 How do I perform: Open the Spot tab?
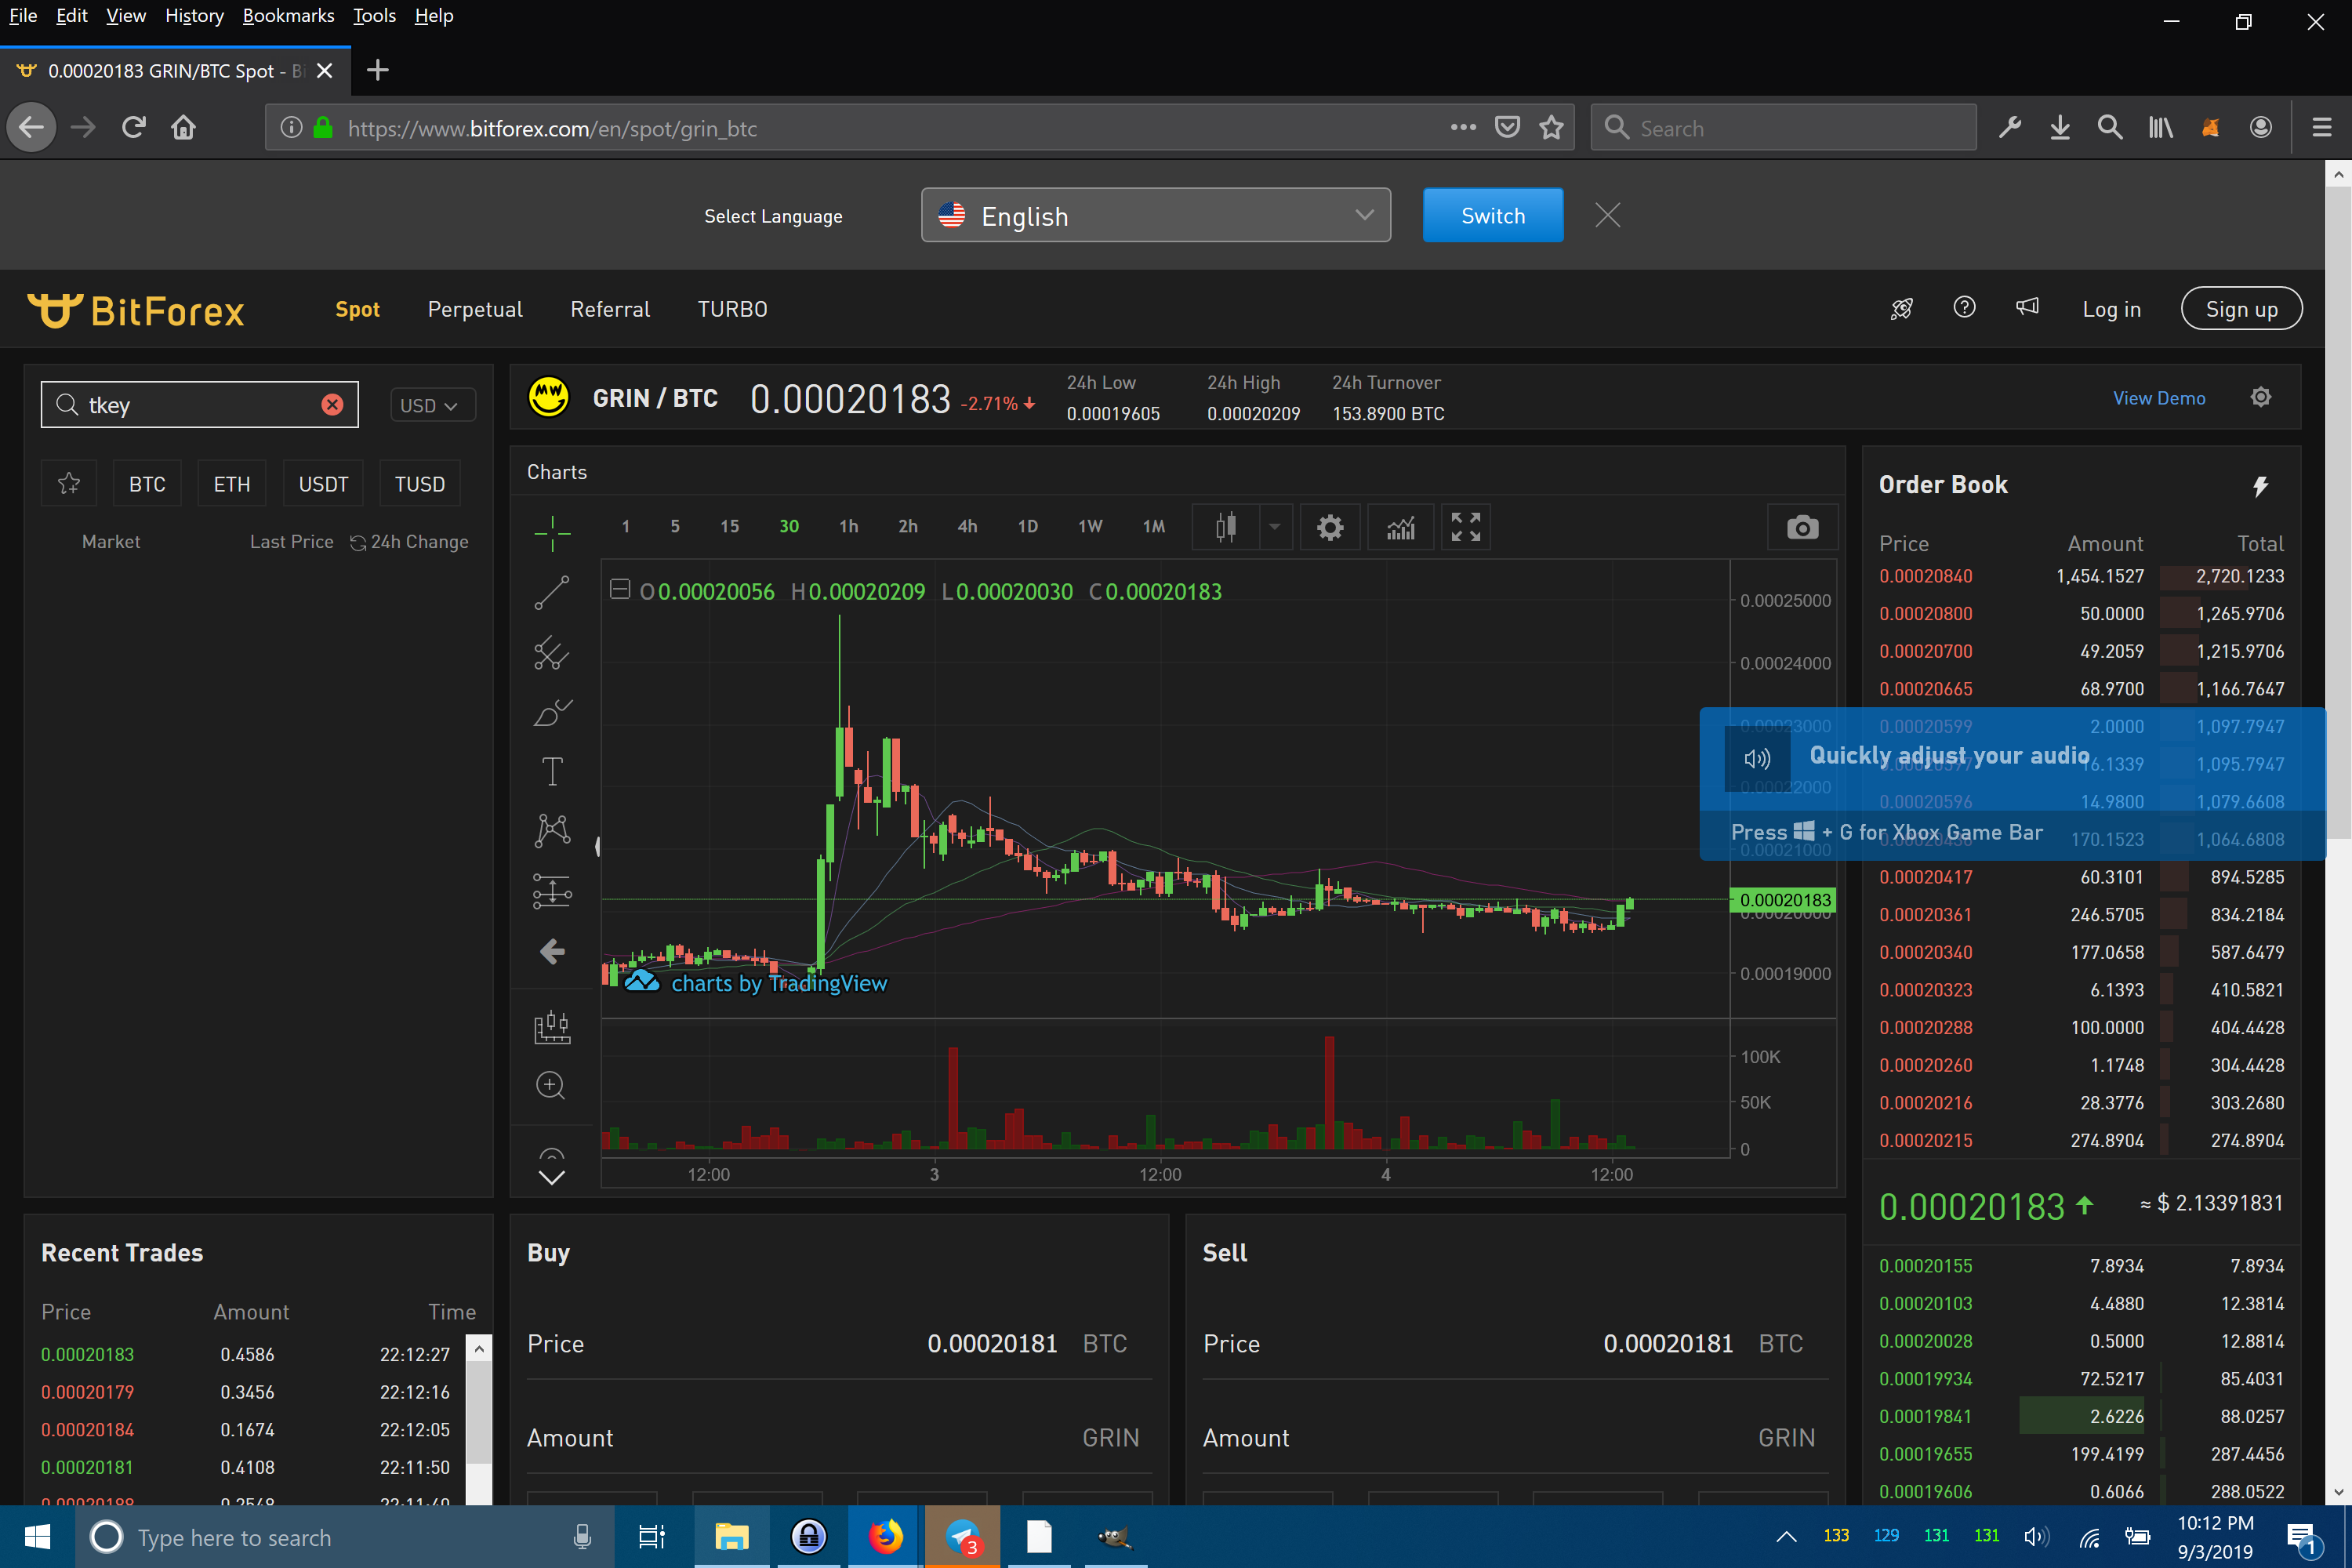click(357, 309)
